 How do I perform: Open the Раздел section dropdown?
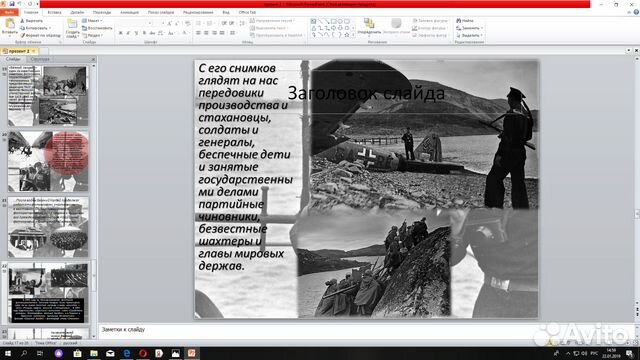pos(92,36)
